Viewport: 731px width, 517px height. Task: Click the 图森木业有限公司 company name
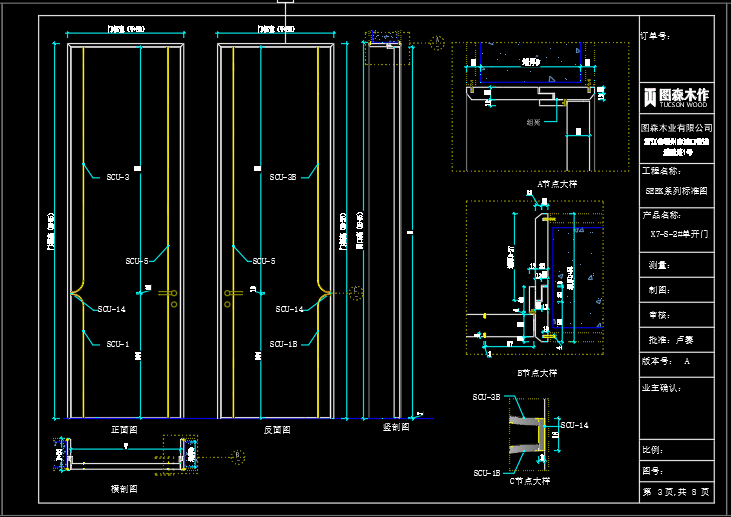point(677,128)
